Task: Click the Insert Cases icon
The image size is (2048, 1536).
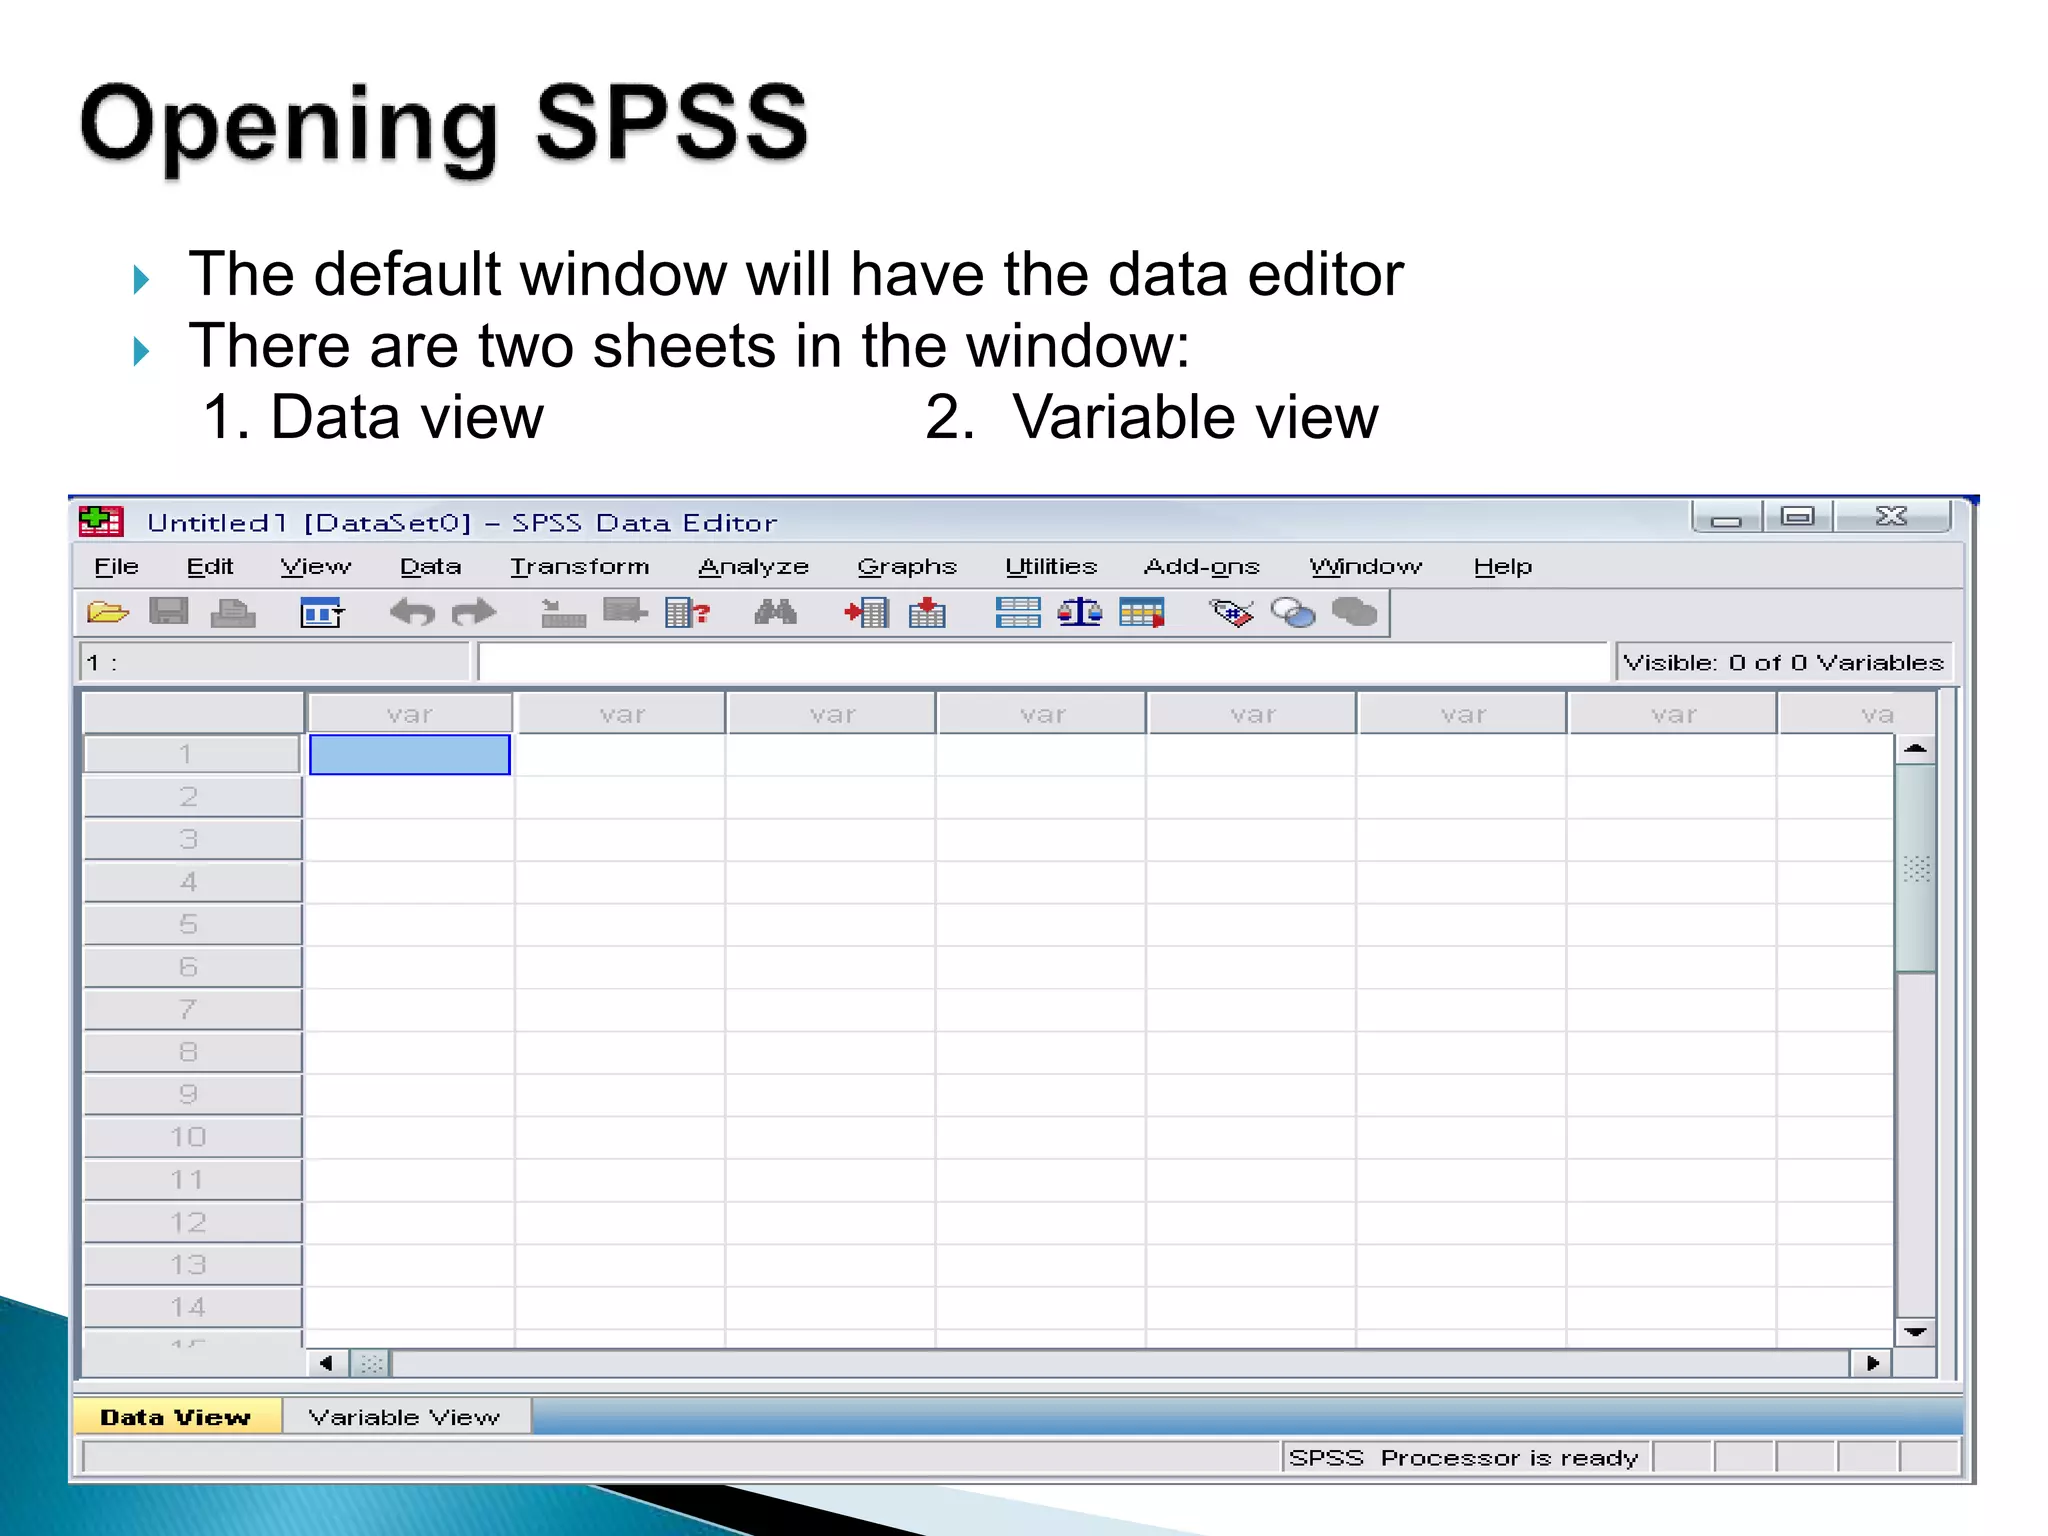Action: coord(866,612)
